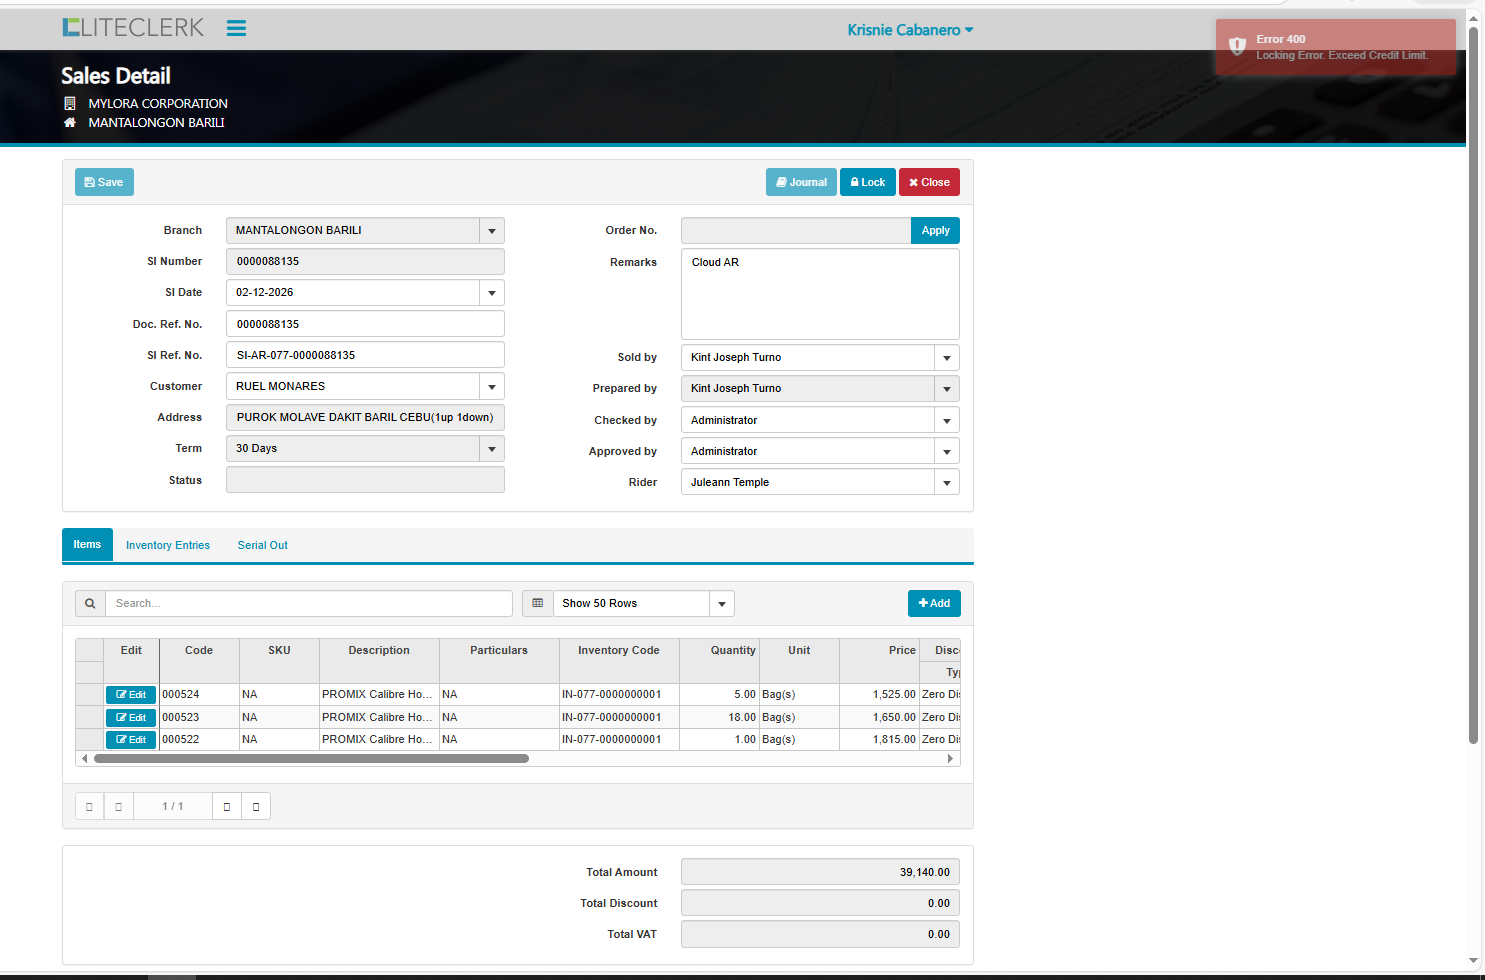Switch to the Inventory Entries tab
The image size is (1485, 980).
pos(168,545)
